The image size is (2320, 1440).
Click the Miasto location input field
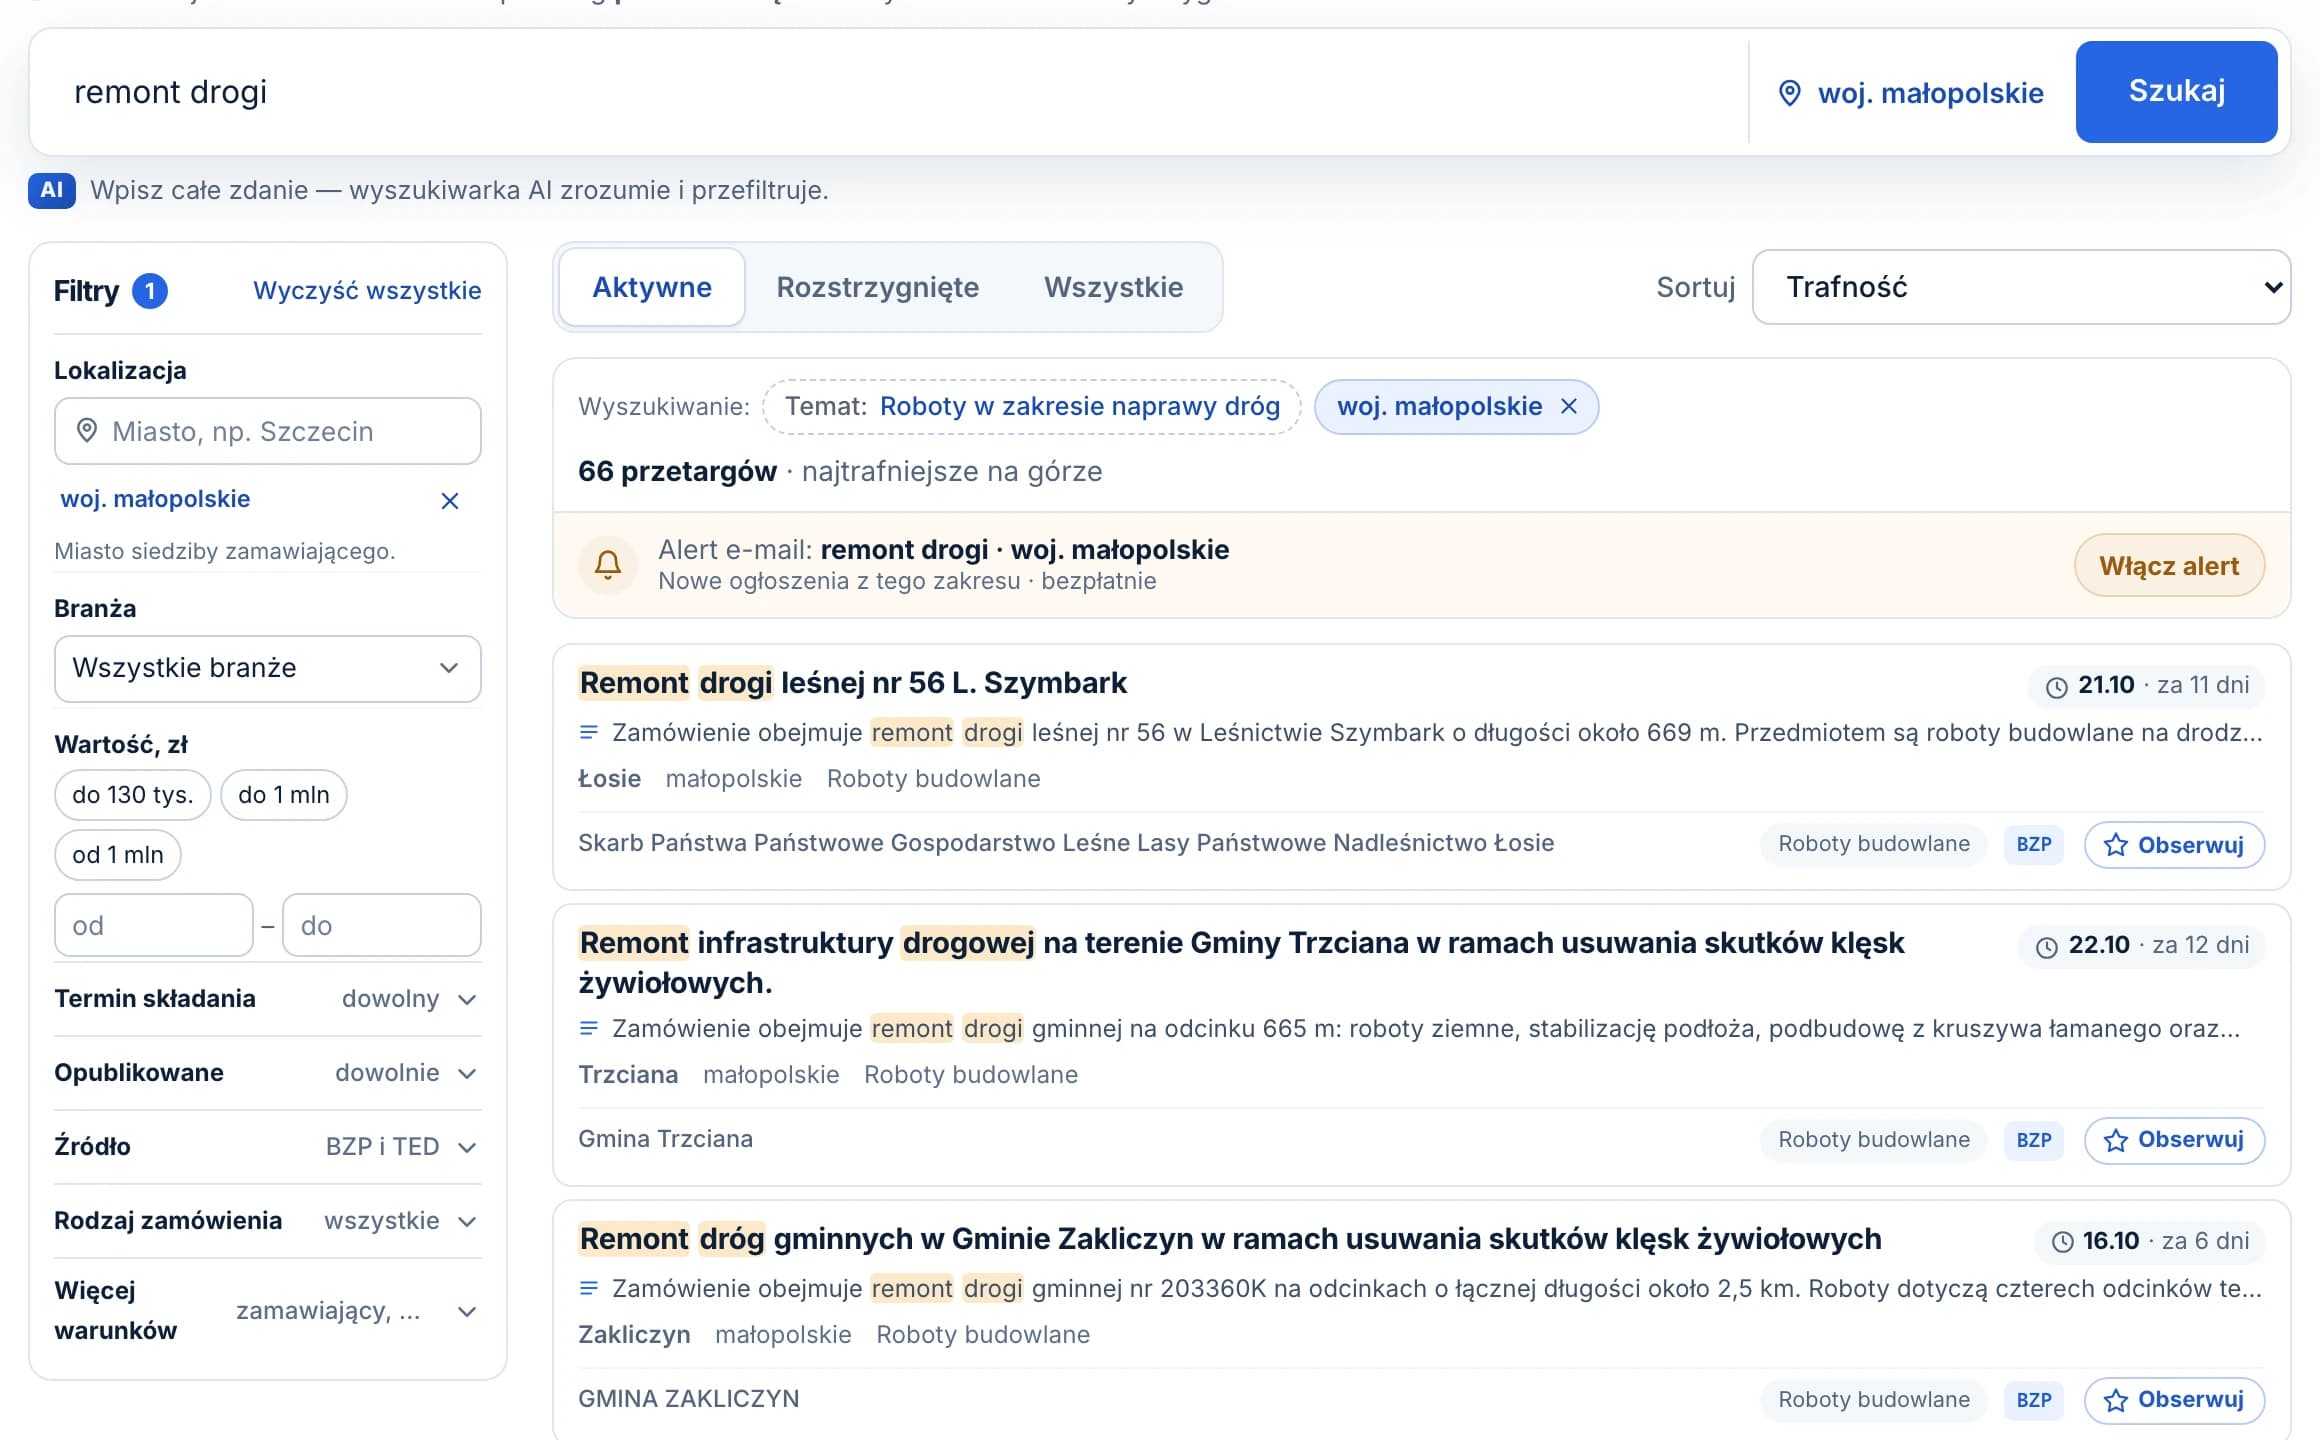pyautogui.click(x=268, y=431)
